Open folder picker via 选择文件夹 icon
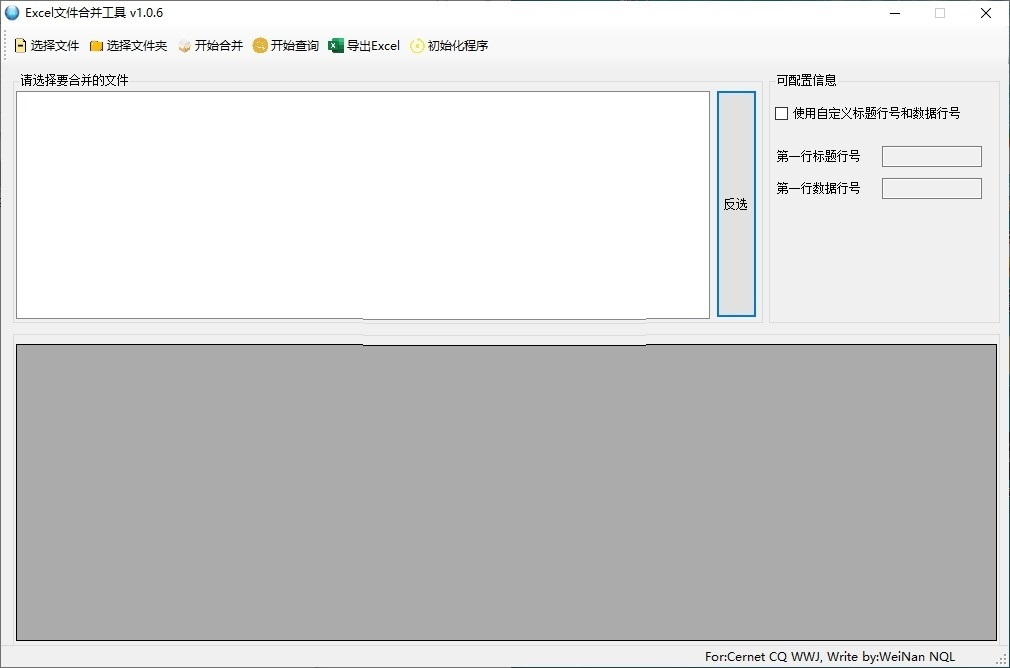This screenshot has height=668, width=1010. [x=94, y=45]
